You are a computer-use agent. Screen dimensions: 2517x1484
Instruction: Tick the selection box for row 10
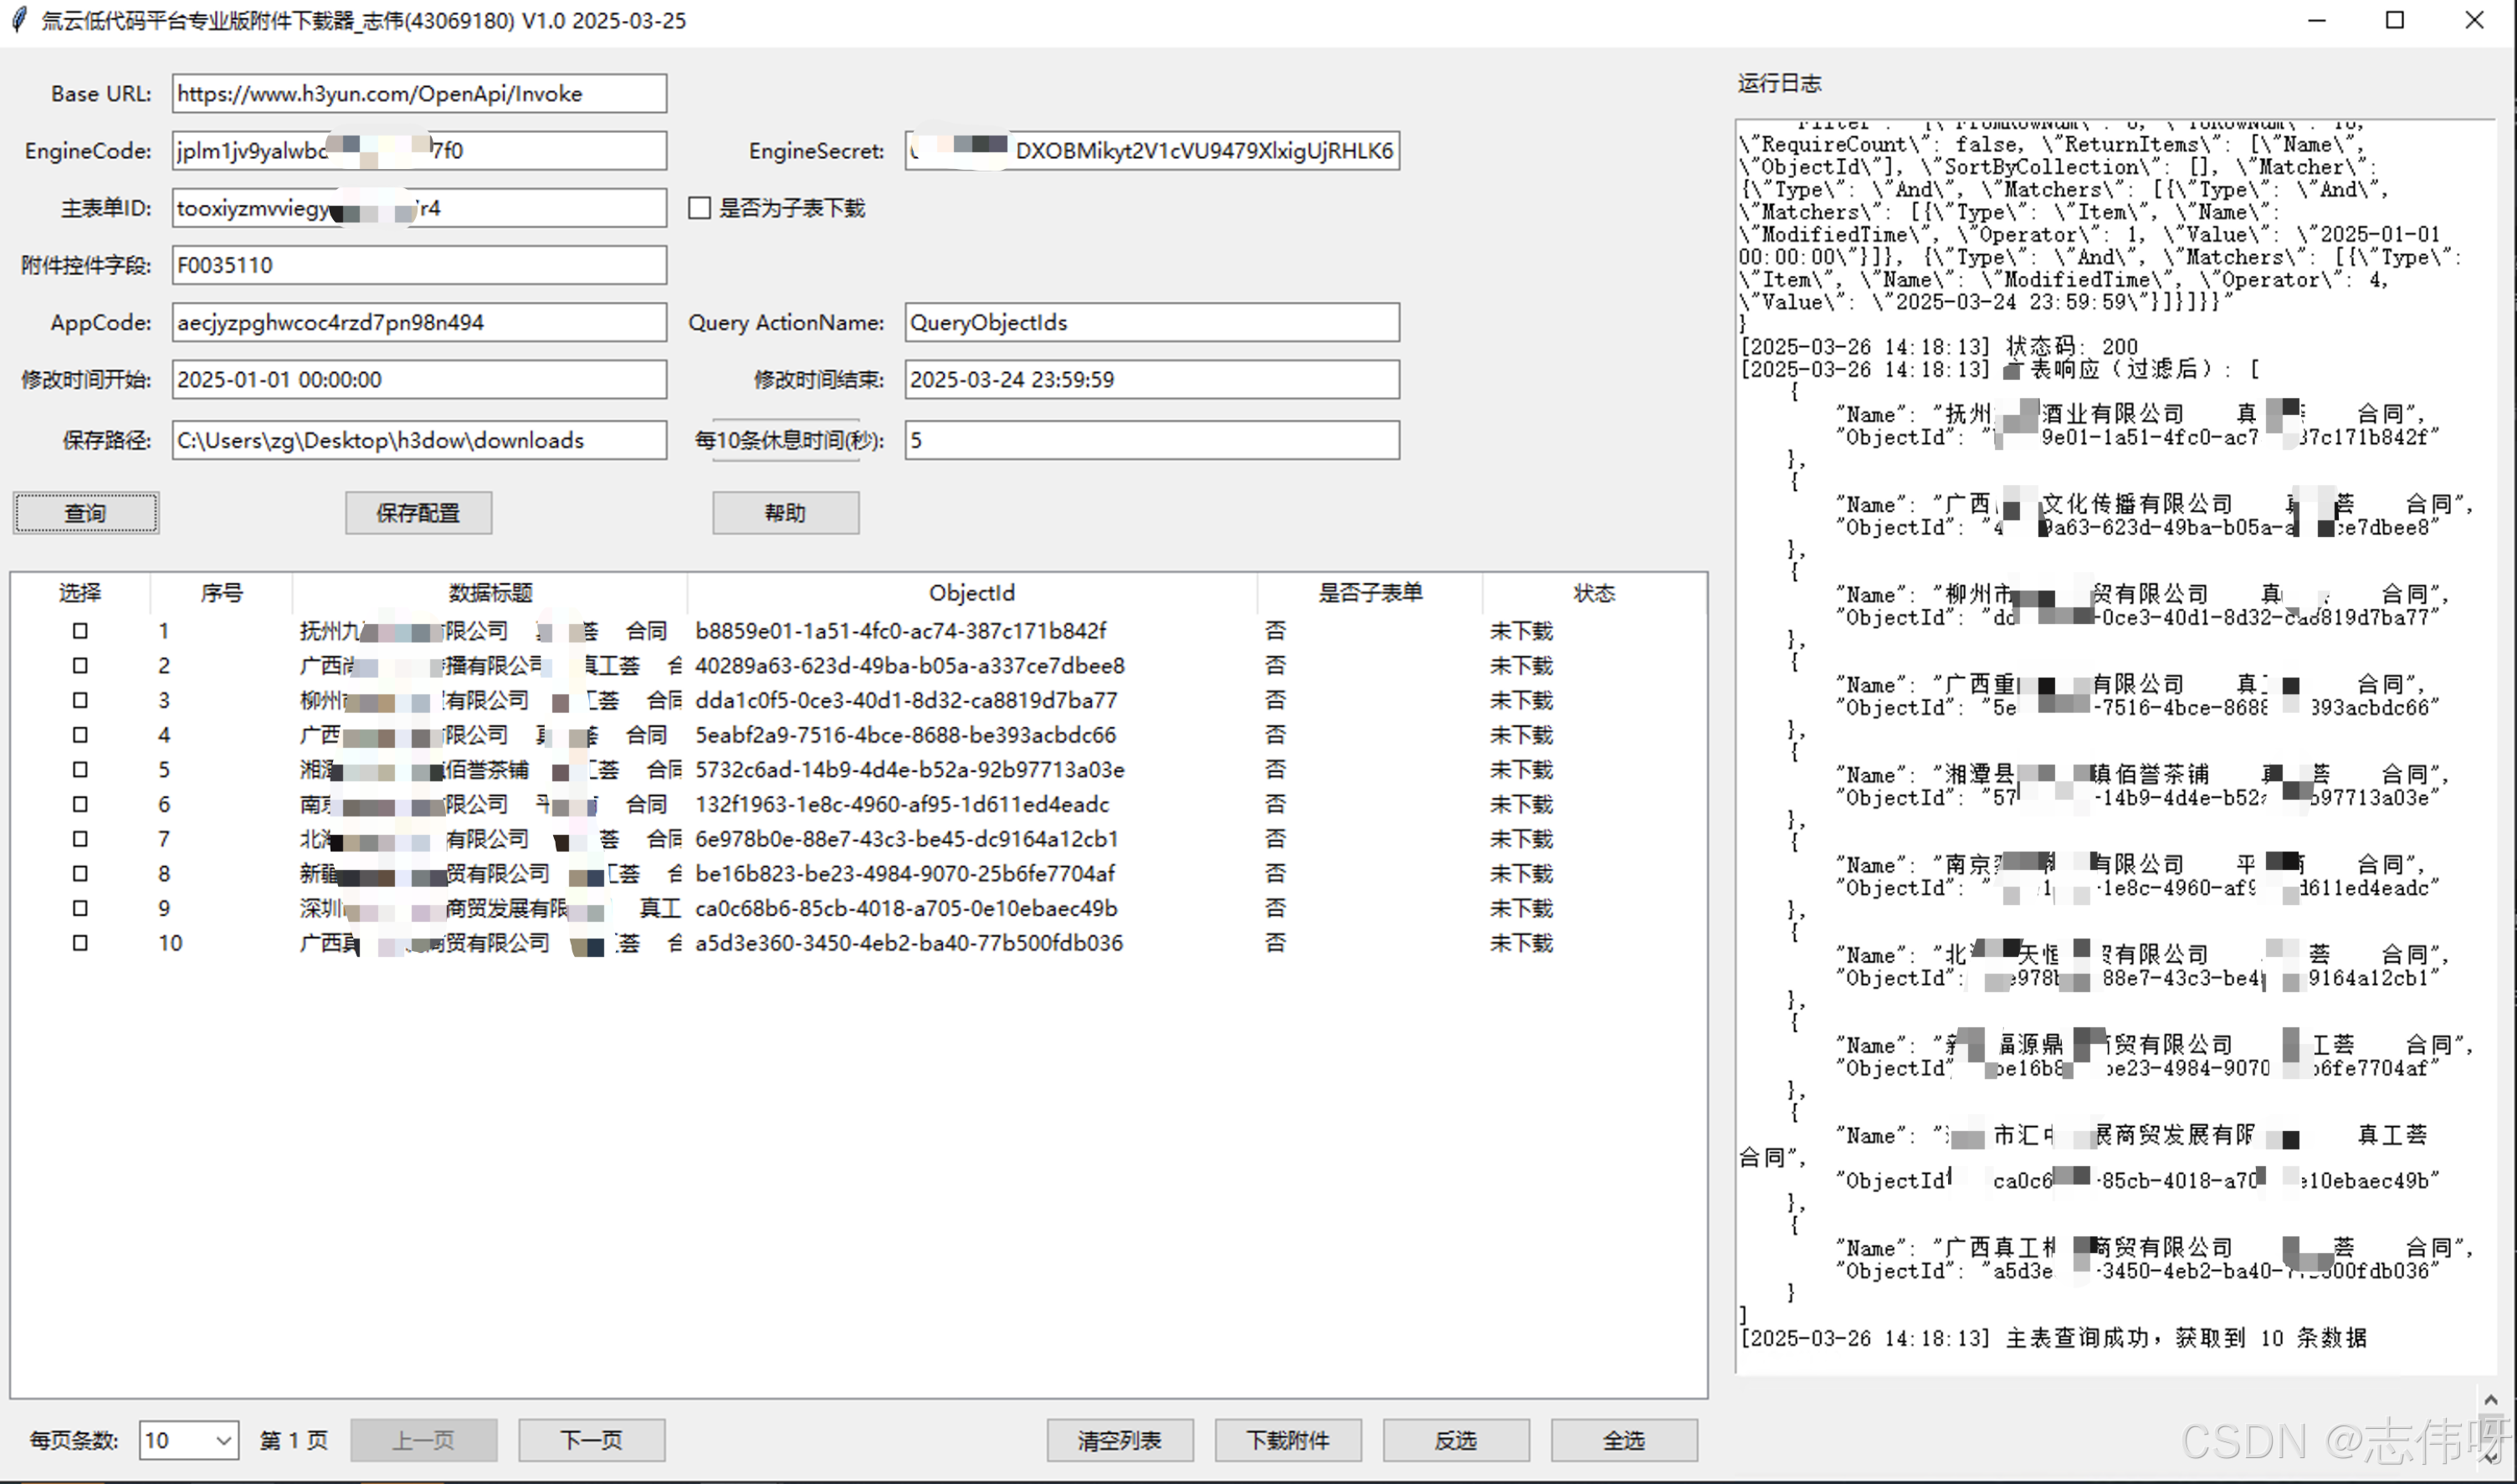80,943
